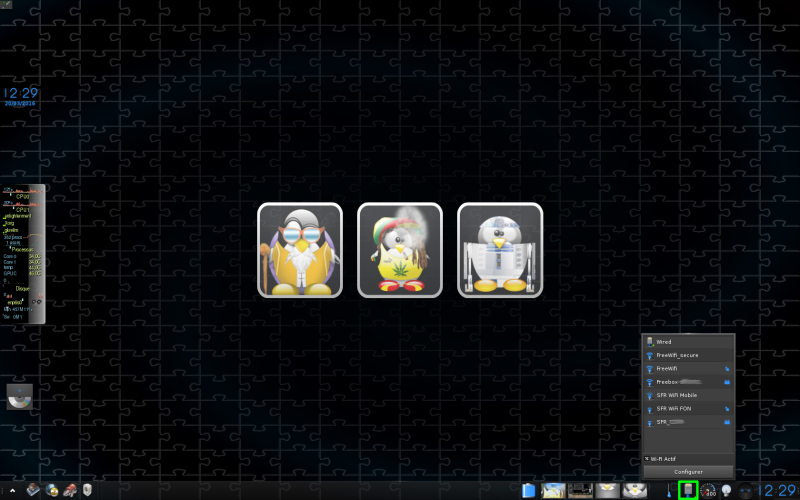Click the shelf digital clock showing 12:29
This screenshot has height=500, width=800.
[778, 491]
